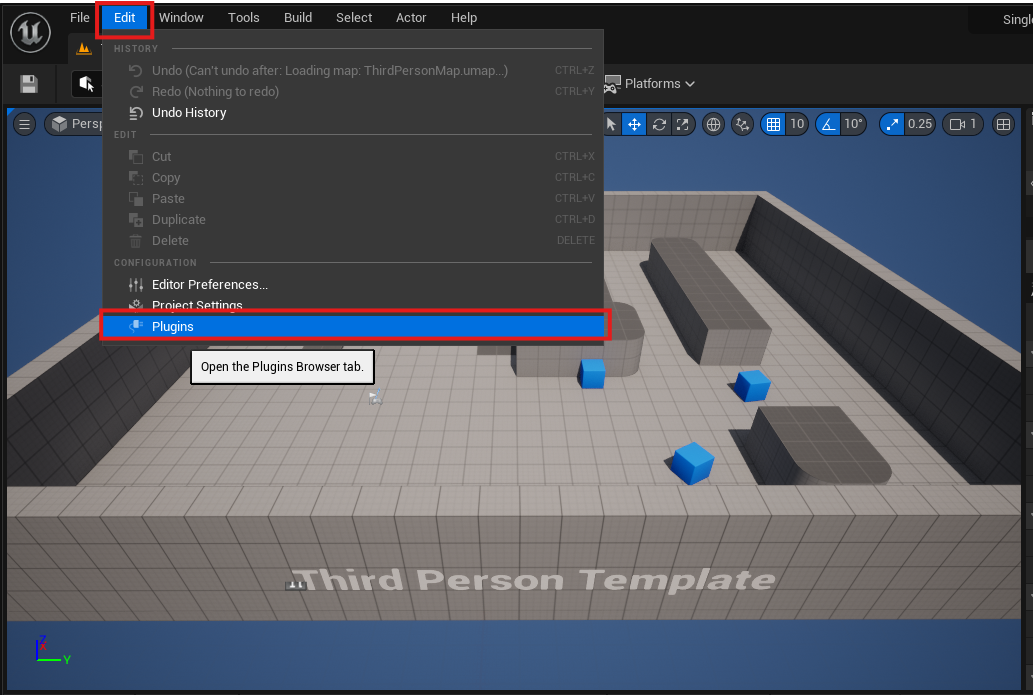Open grid snap size 10 dropdown

(797, 124)
